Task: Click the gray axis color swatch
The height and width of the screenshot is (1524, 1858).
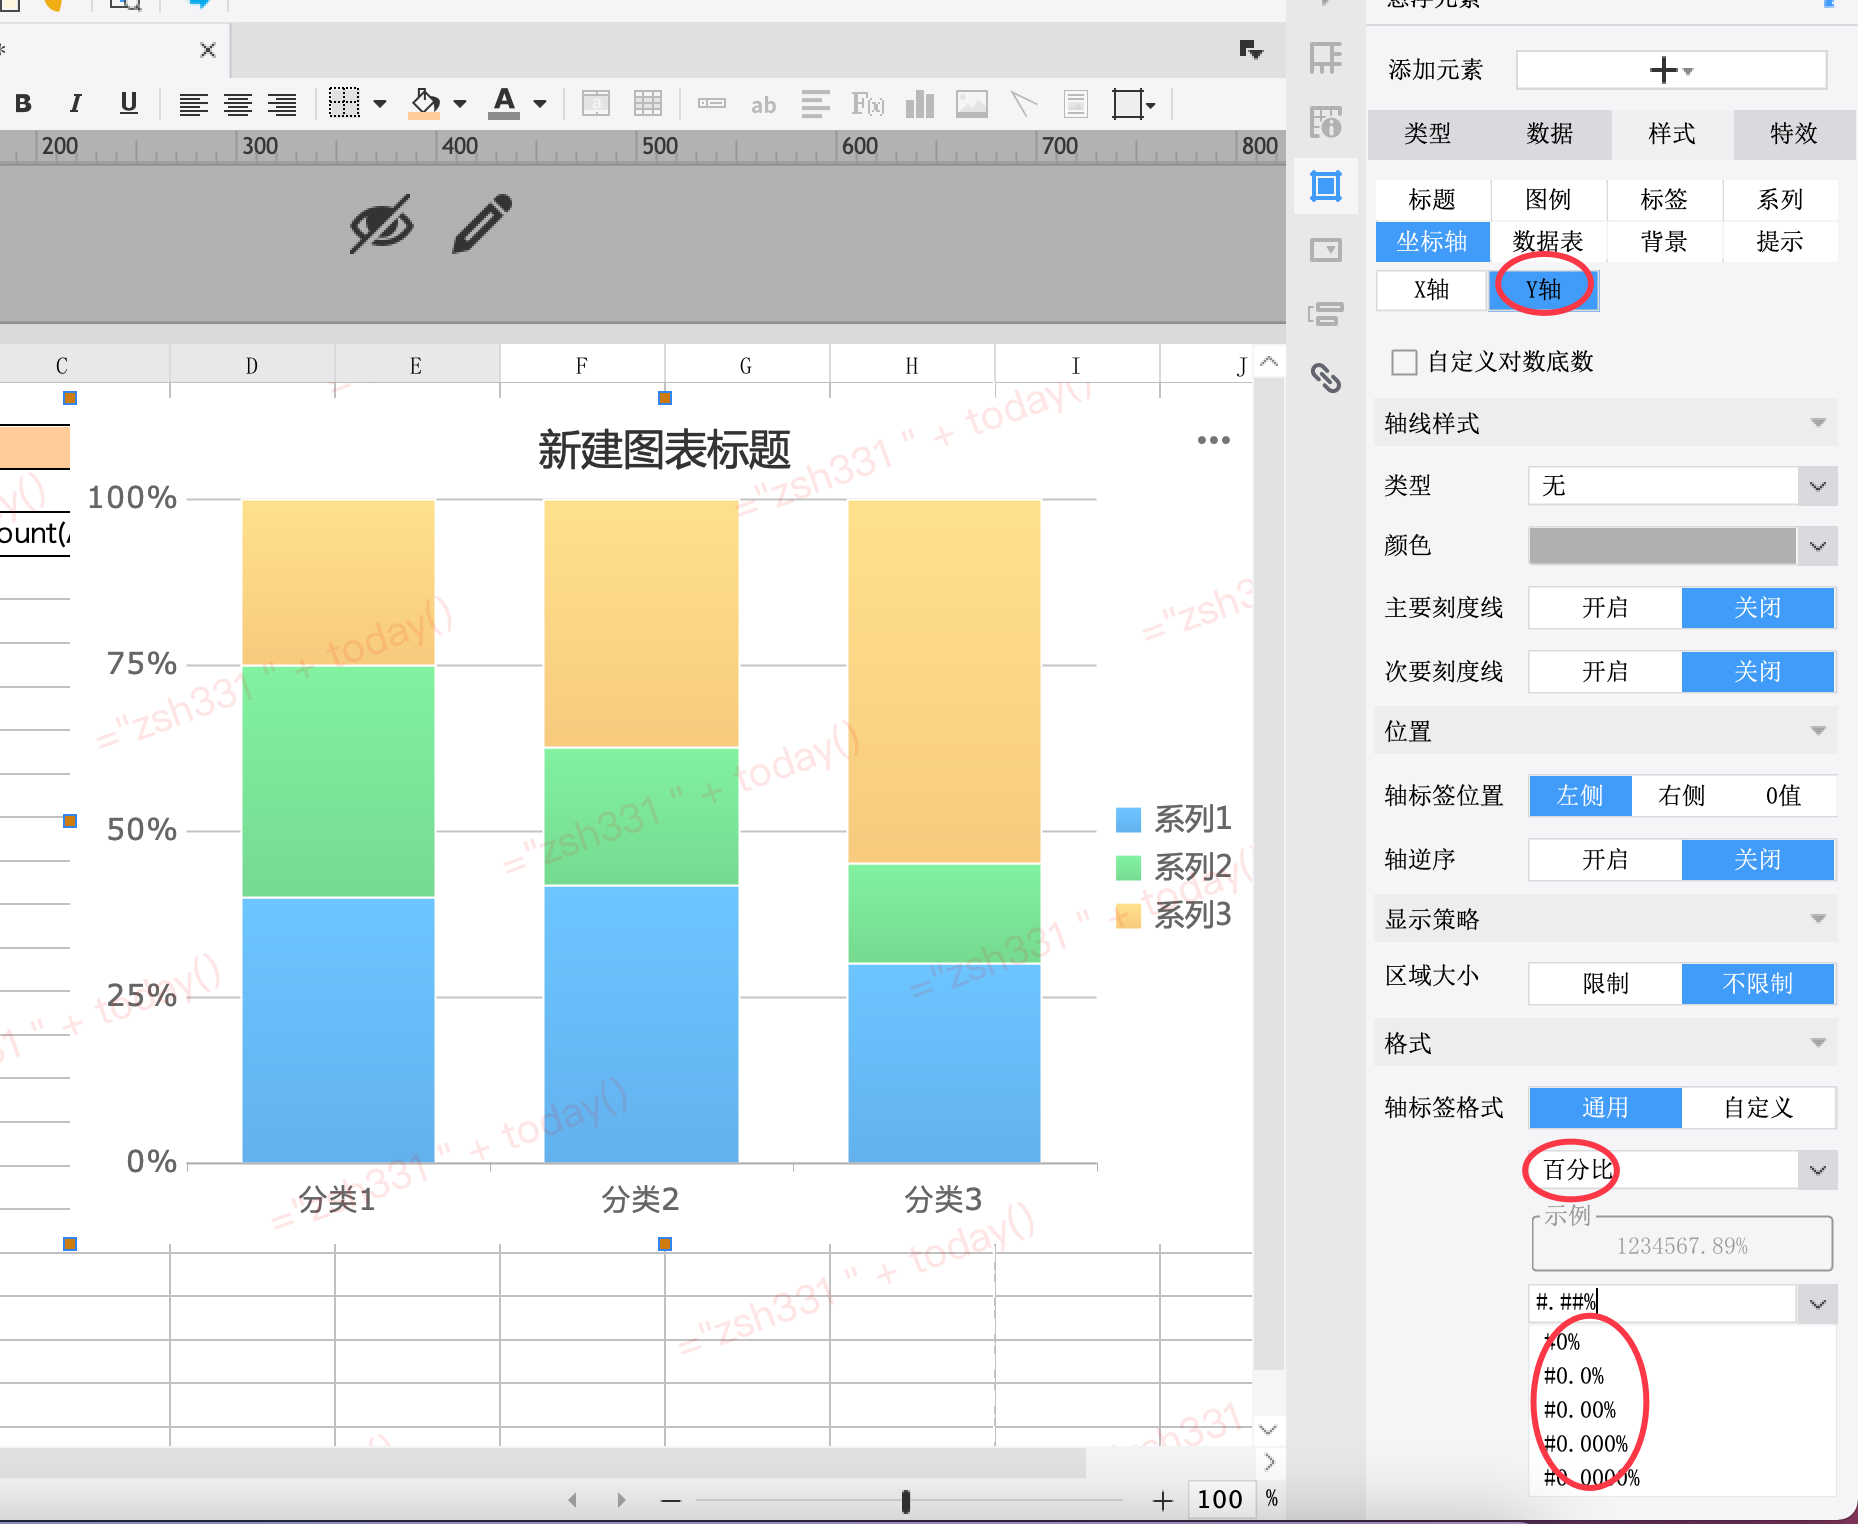Action: [1662, 546]
